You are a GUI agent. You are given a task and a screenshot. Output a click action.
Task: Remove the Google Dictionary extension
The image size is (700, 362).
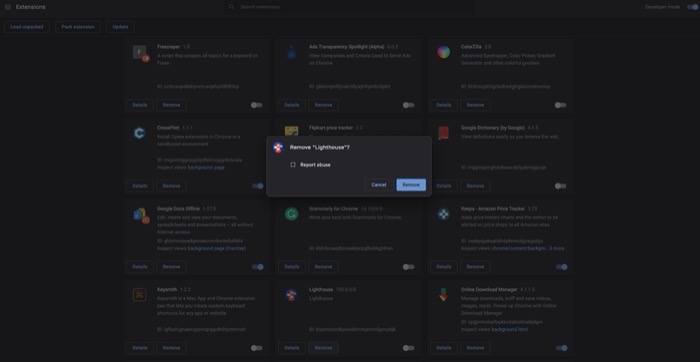coord(475,186)
